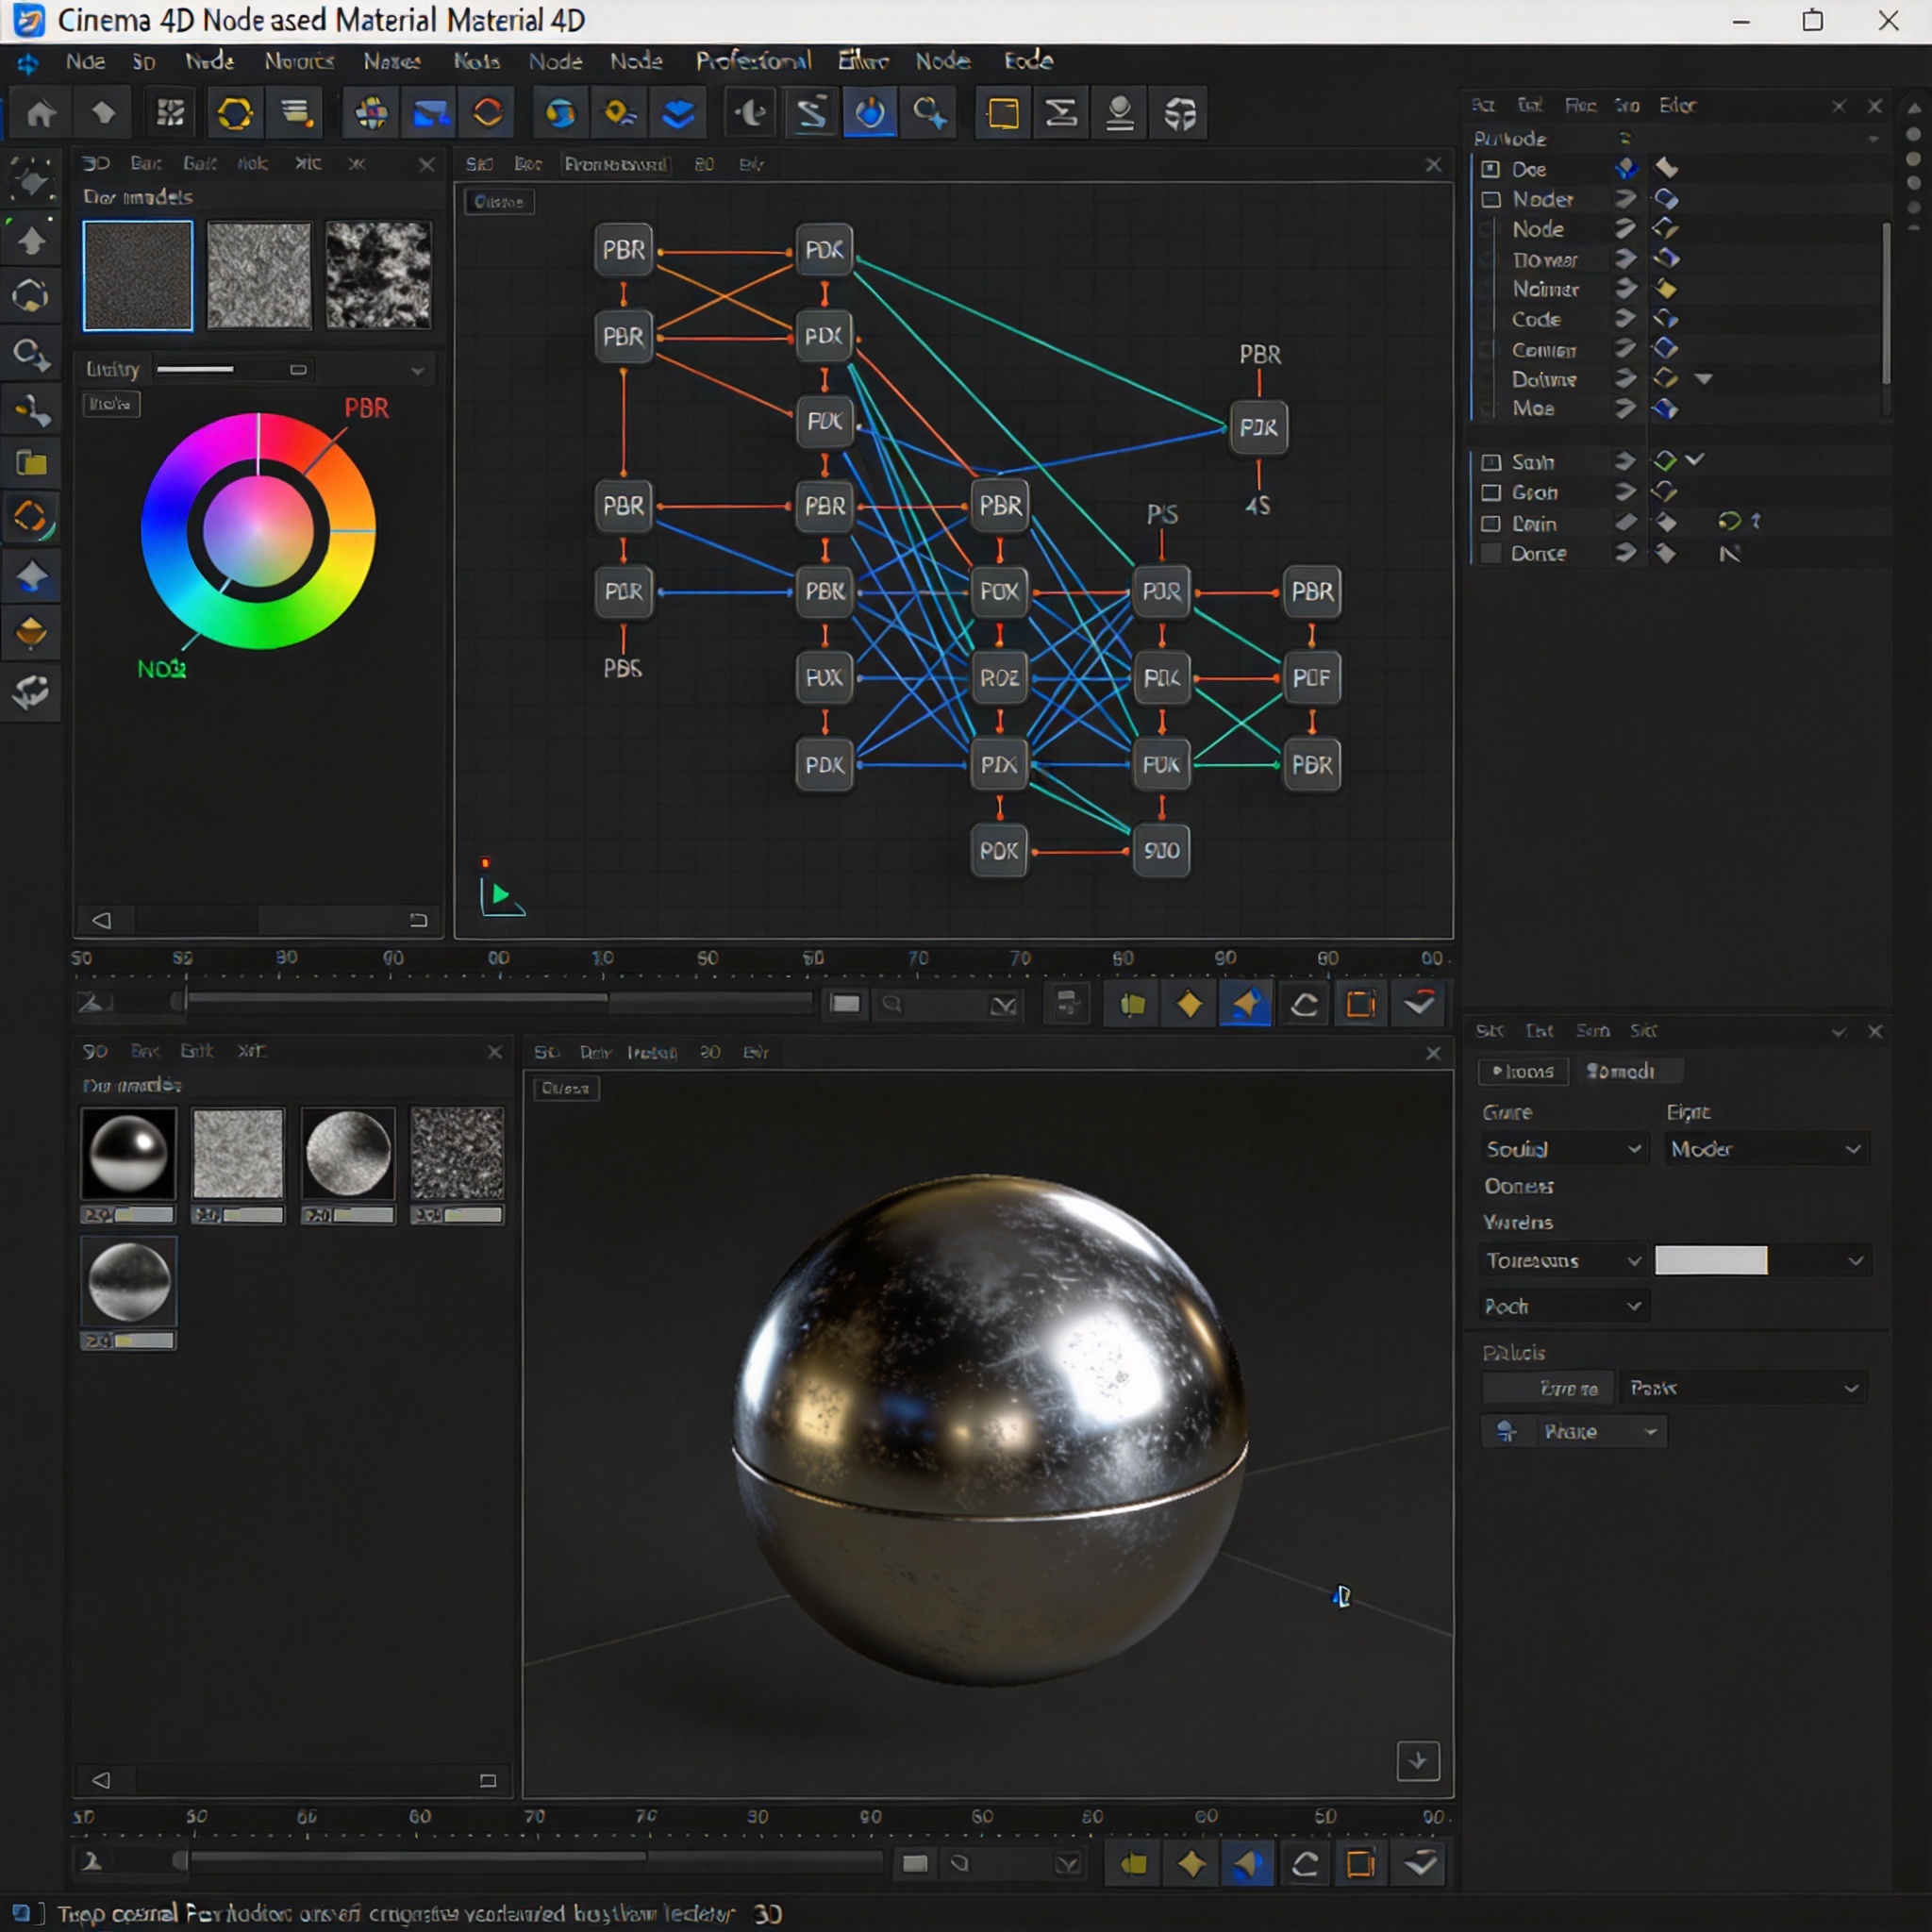Image resolution: width=1932 pixels, height=1932 pixels.
Task: Toggle the checkbox beside the Lorin row
Action: [1490, 523]
